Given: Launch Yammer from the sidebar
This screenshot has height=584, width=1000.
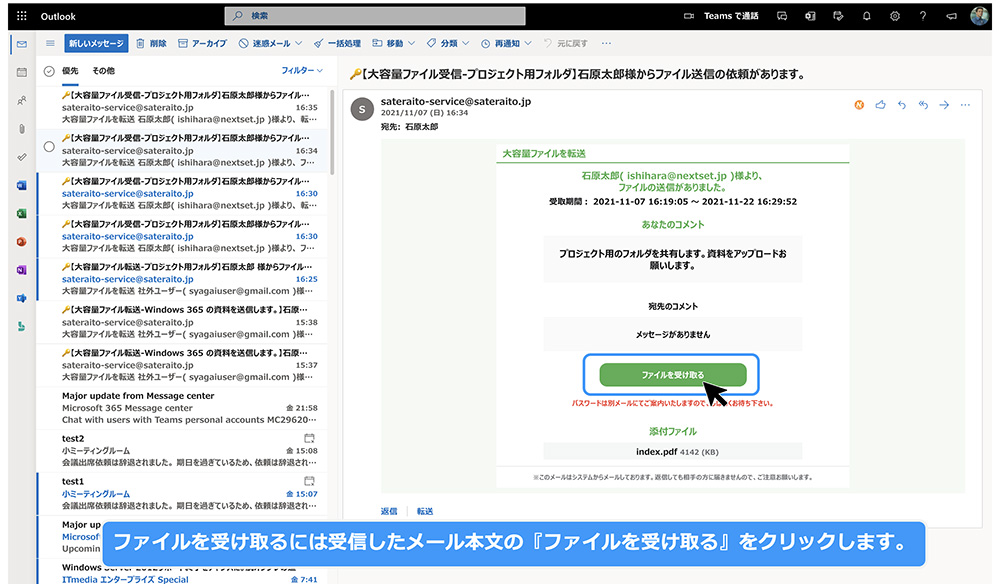Looking at the screenshot, I should click(x=22, y=298).
